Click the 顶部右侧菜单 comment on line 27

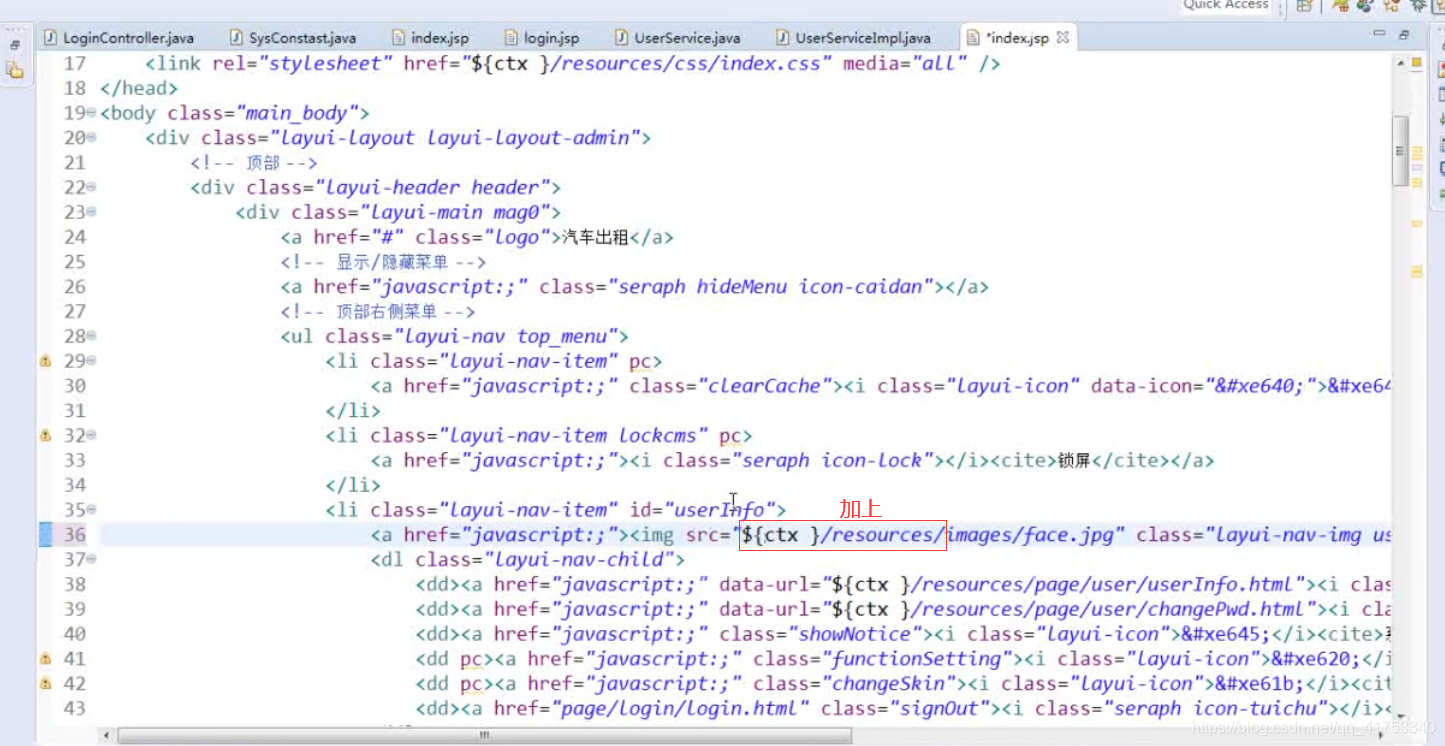pos(378,312)
